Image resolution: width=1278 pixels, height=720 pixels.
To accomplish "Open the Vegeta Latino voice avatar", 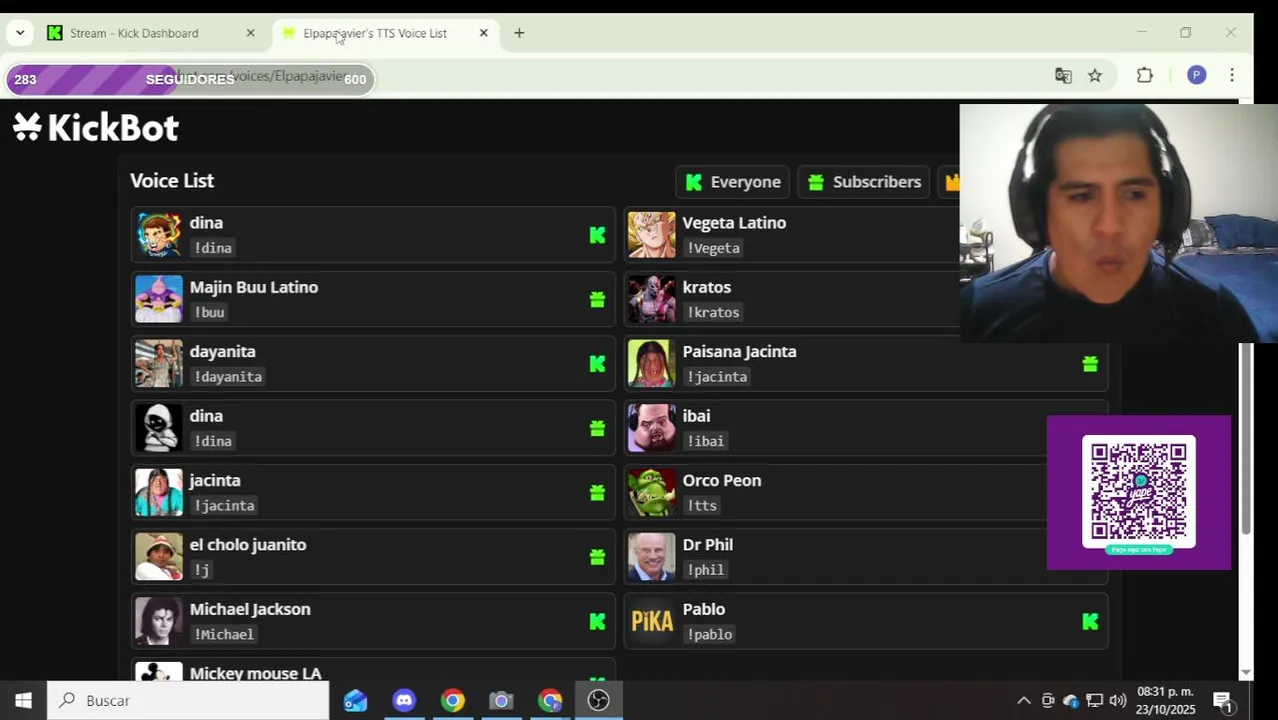I will [651, 235].
